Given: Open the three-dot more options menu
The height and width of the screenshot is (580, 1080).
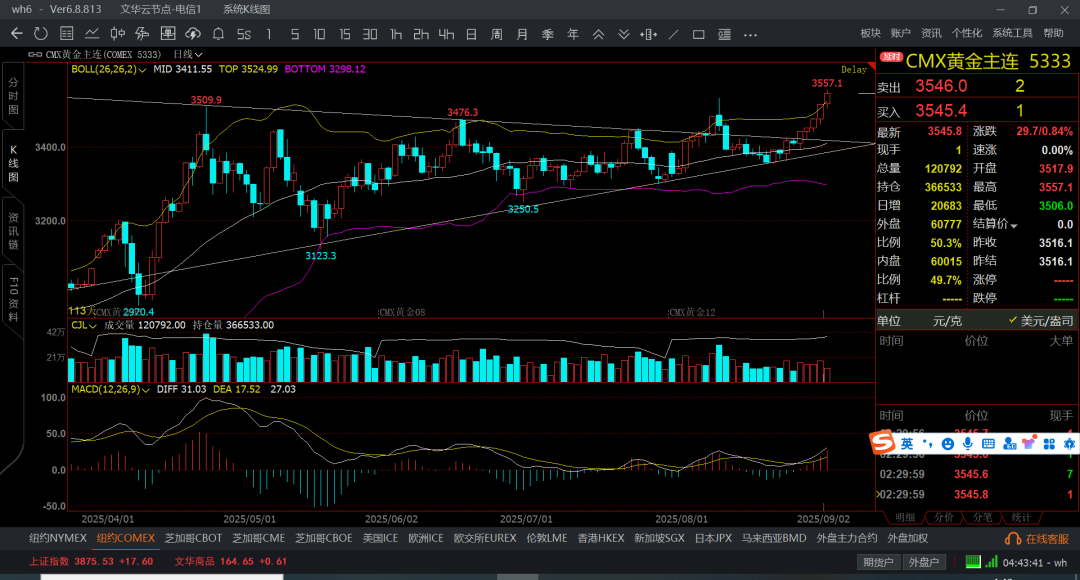Looking at the screenshot, I should tap(750, 34).
